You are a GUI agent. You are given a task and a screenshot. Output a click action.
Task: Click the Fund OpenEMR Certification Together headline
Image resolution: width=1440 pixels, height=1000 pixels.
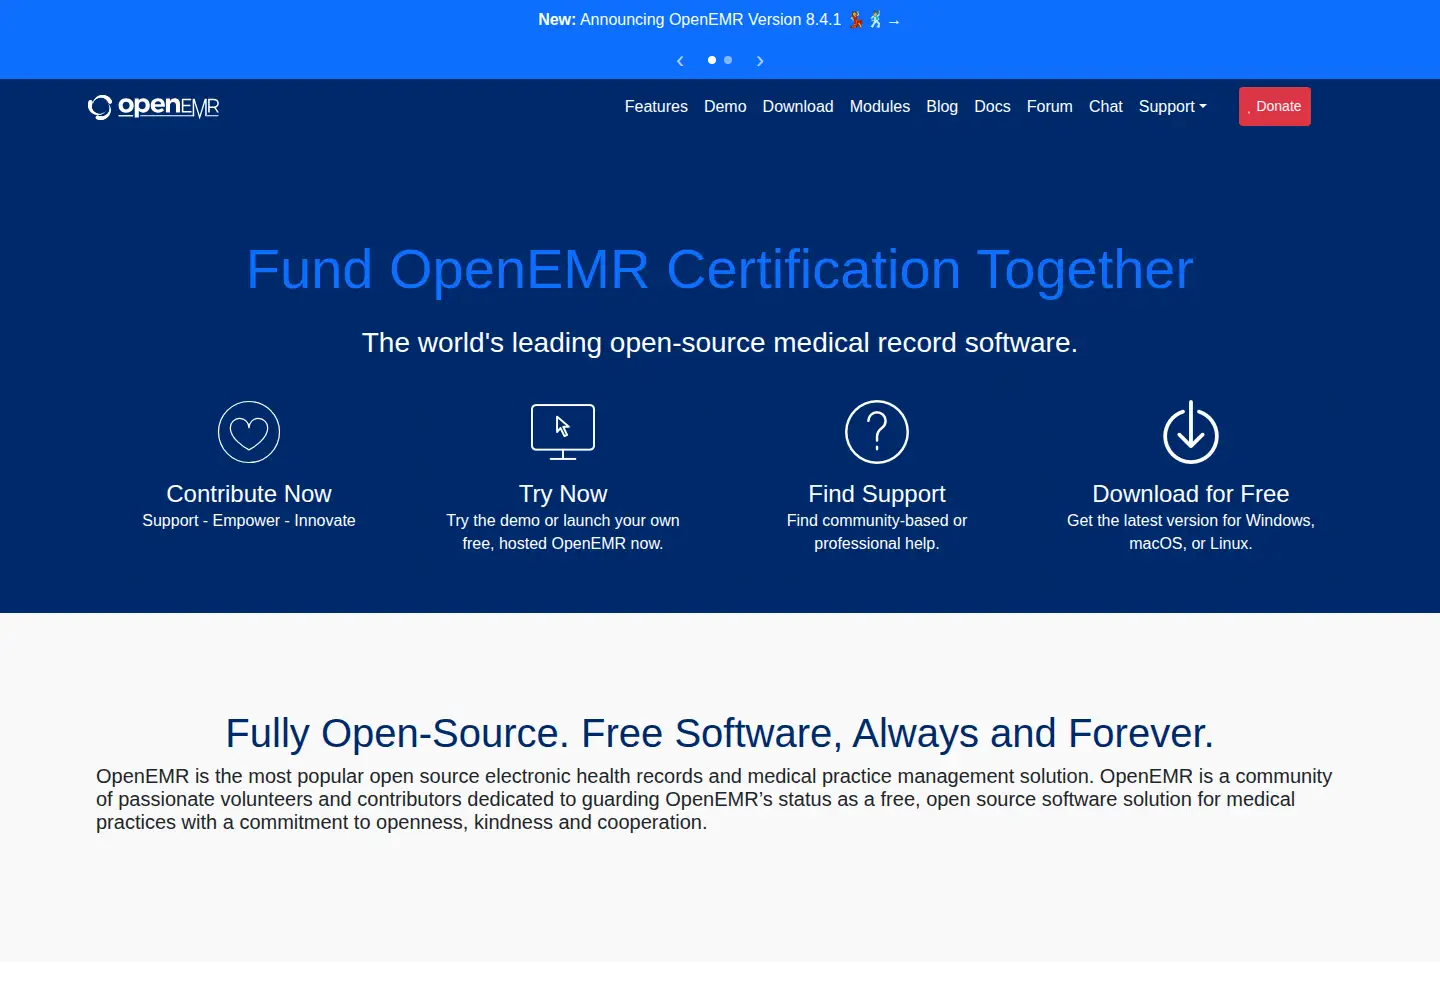[720, 270]
